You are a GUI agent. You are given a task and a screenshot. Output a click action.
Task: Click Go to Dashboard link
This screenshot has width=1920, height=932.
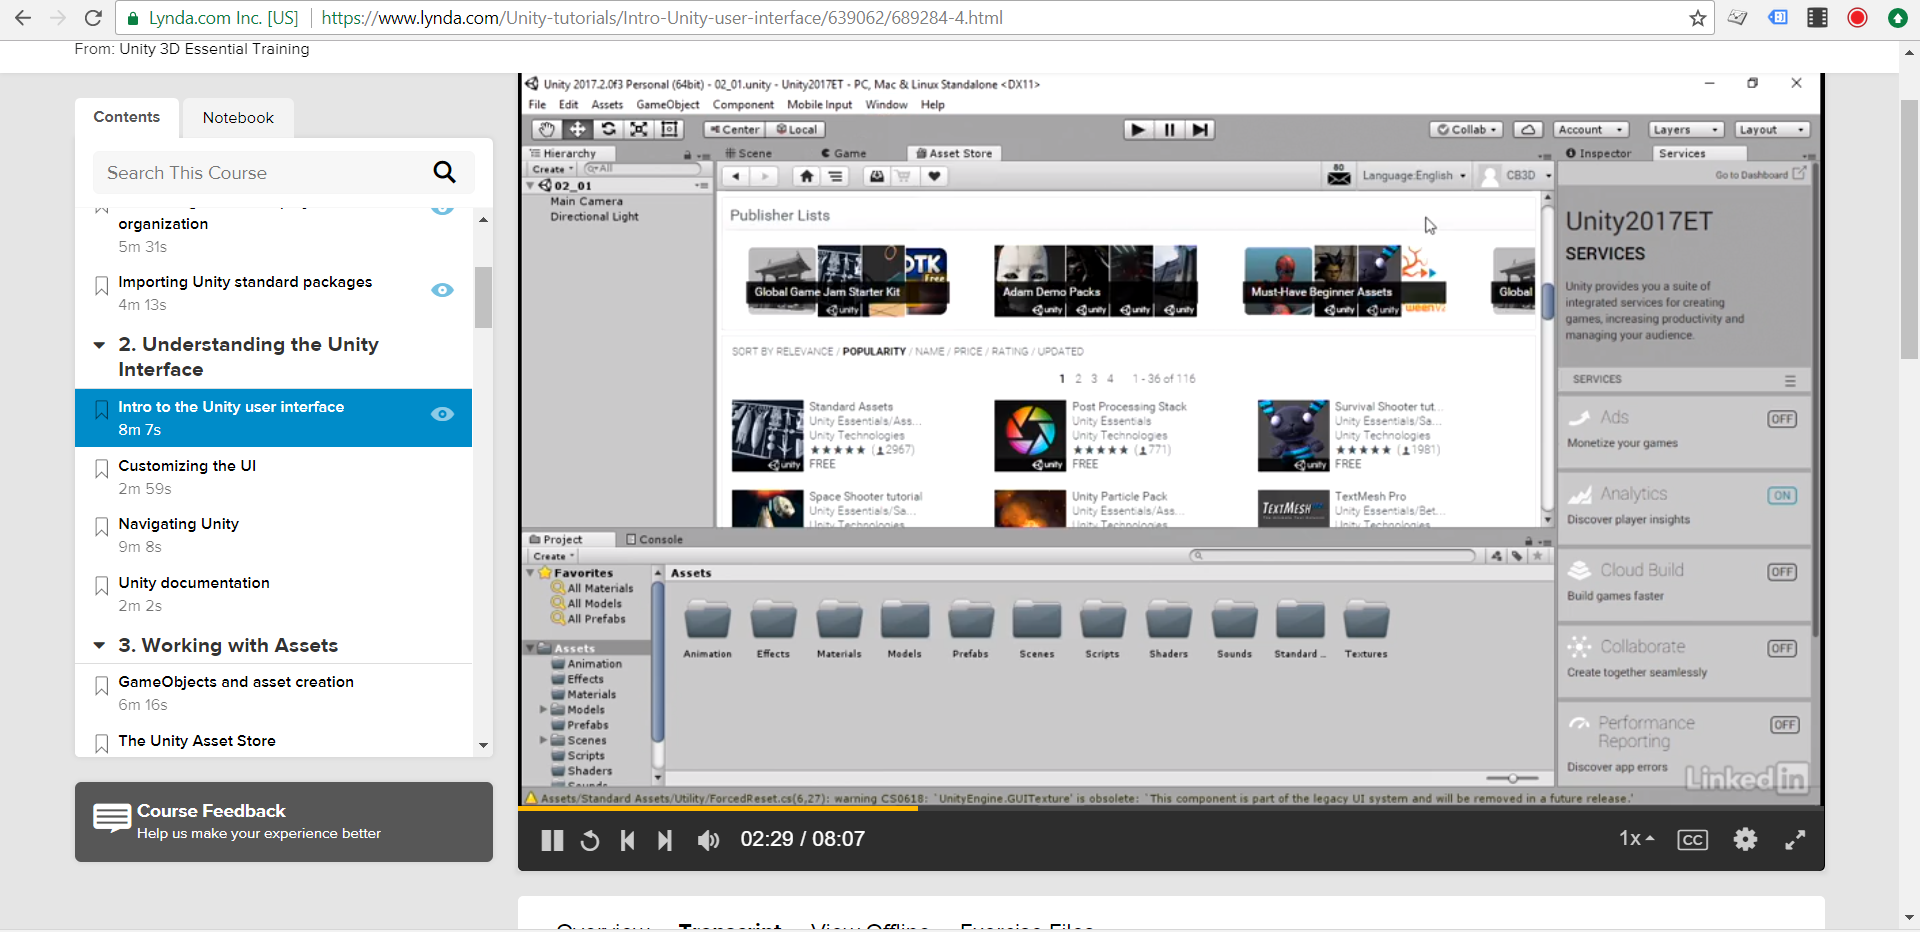[x=1760, y=174]
